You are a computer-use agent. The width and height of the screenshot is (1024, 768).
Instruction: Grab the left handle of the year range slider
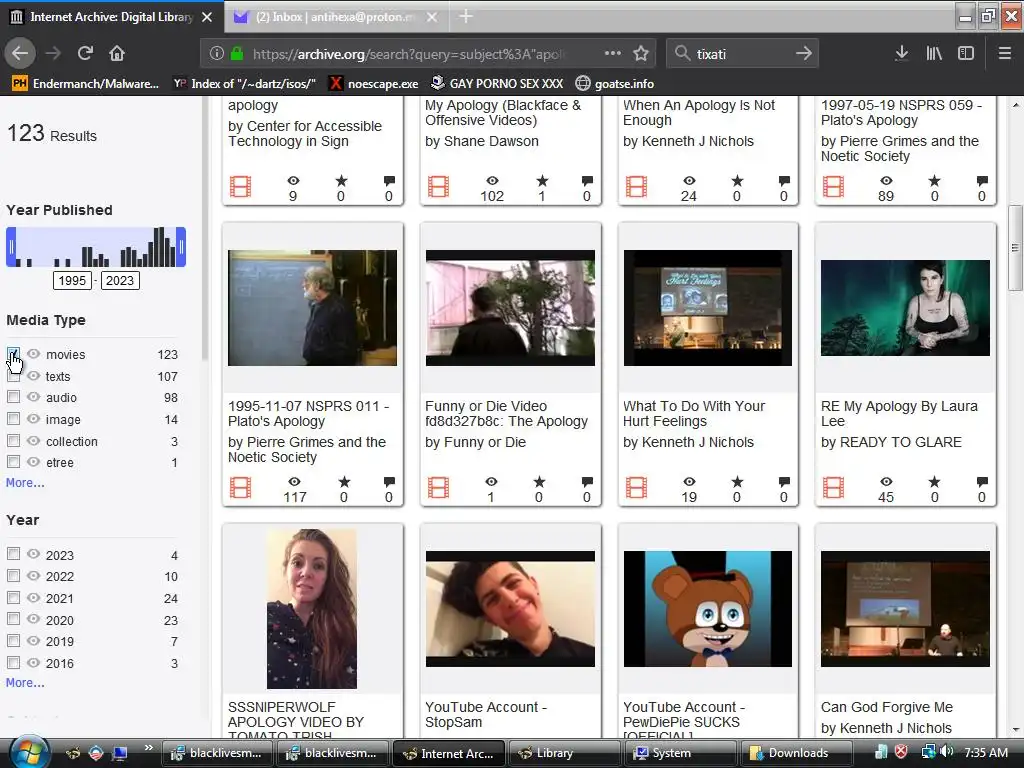pyautogui.click(x=10, y=247)
